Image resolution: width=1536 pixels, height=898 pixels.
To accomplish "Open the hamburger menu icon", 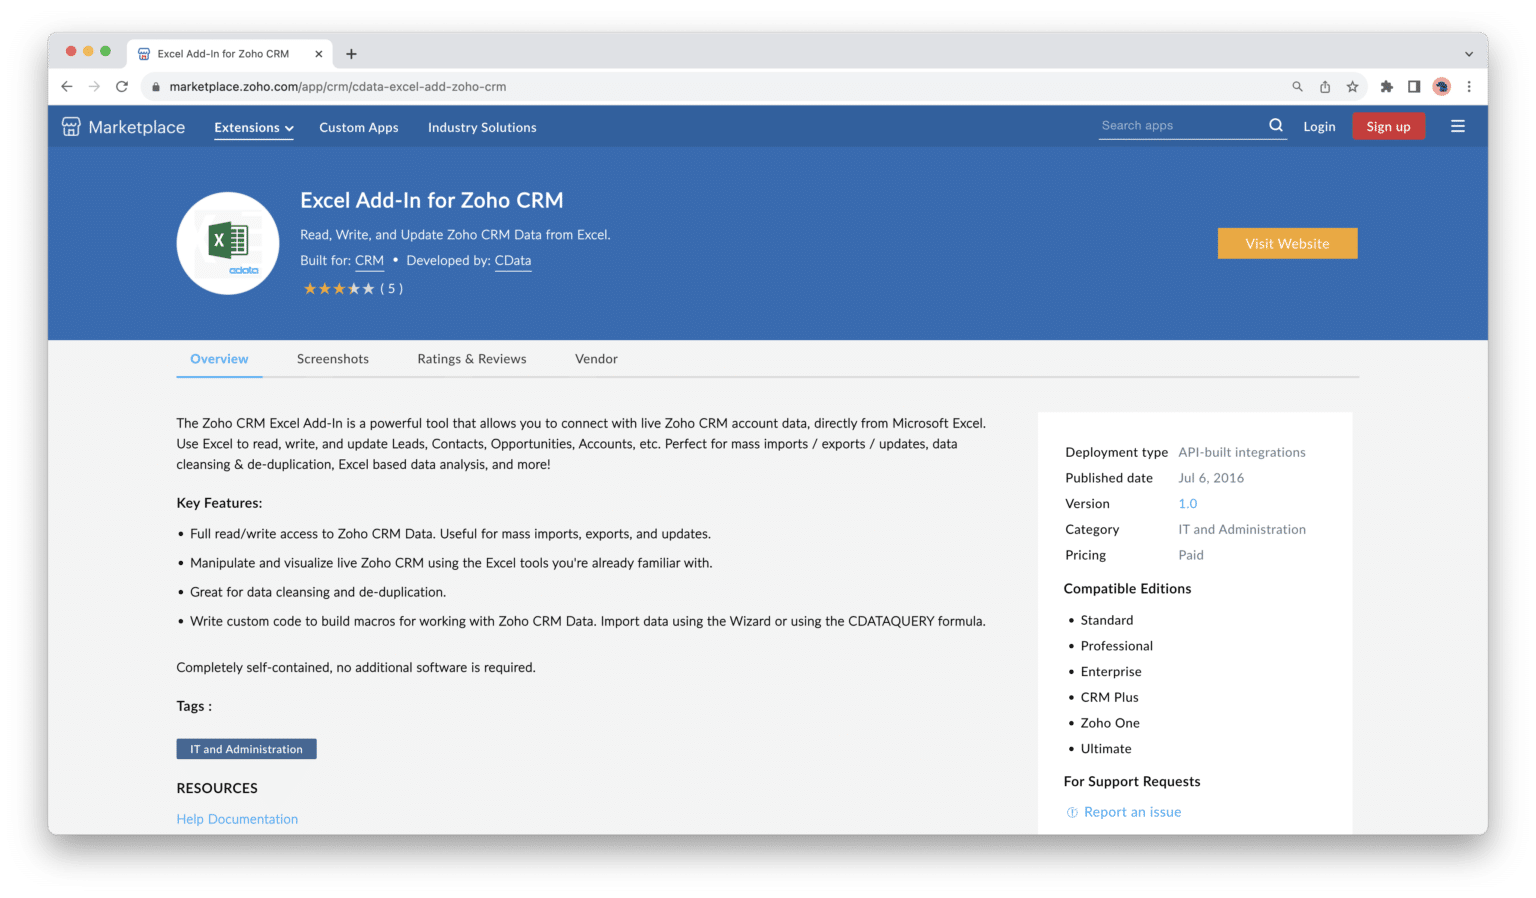I will click(x=1457, y=127).
